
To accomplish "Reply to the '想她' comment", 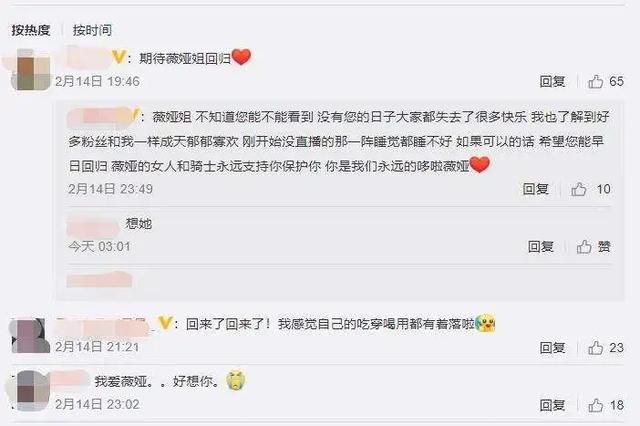I will pyautogui.click(x=541, y=247).
